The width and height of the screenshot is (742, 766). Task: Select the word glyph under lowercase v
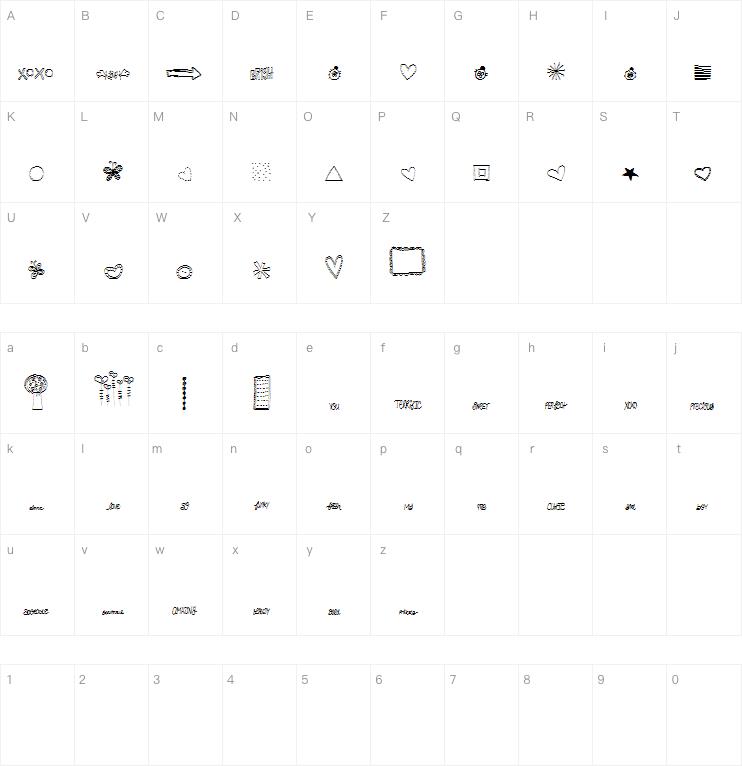(x=113, y=612)
